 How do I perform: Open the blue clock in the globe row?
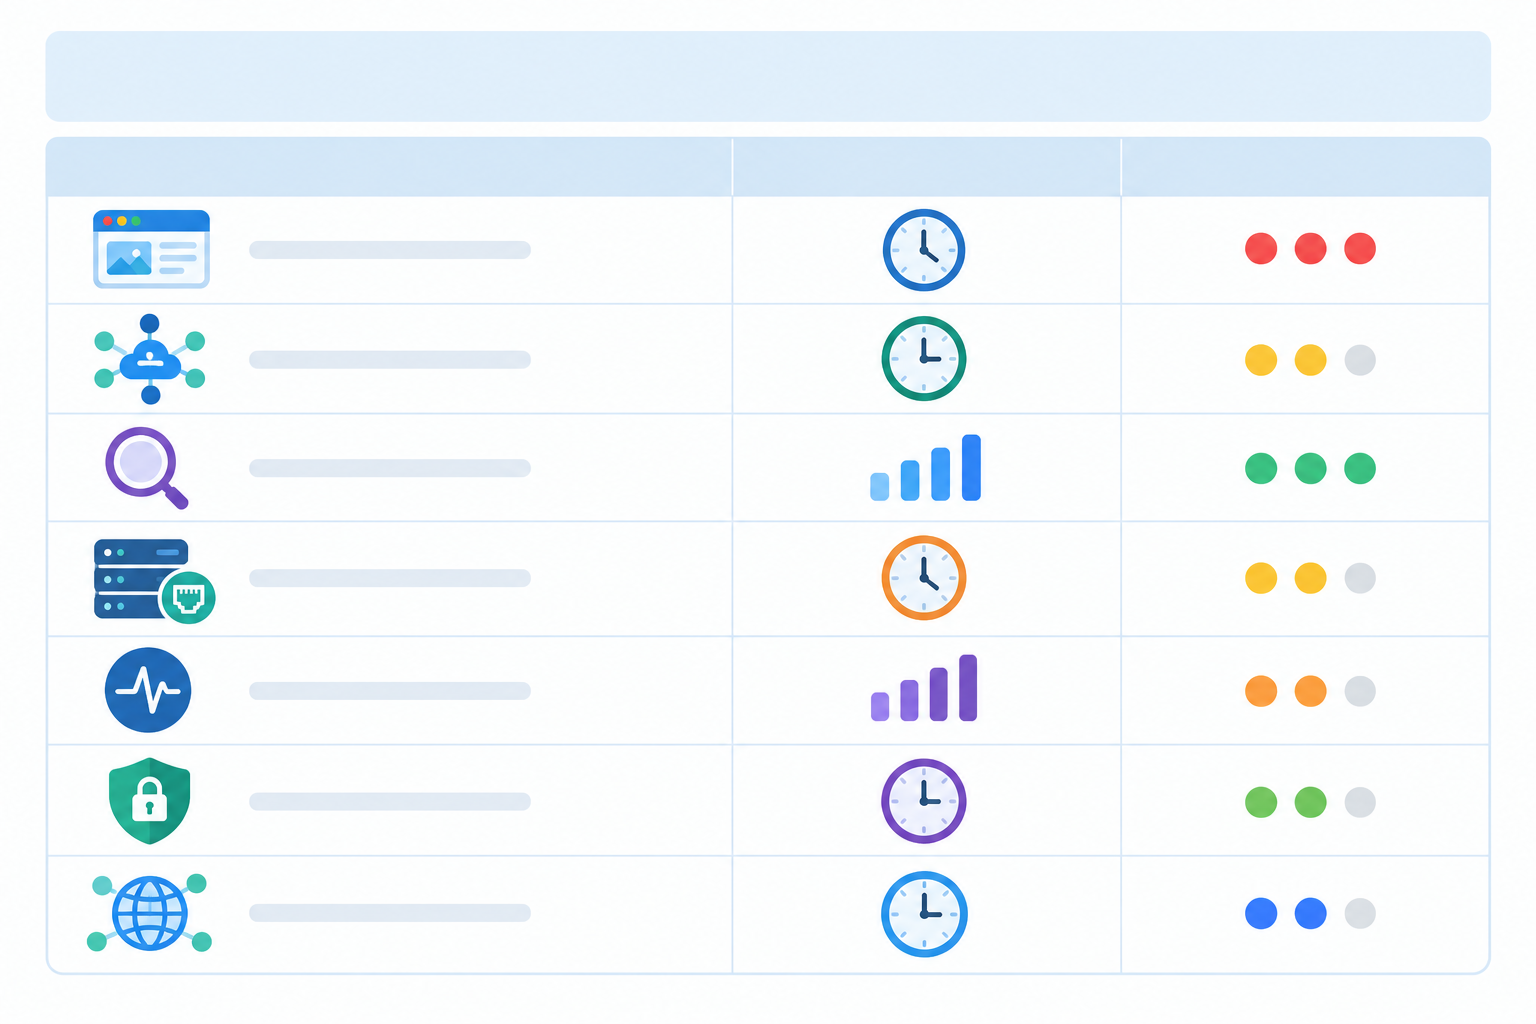[x=924, y=914]
